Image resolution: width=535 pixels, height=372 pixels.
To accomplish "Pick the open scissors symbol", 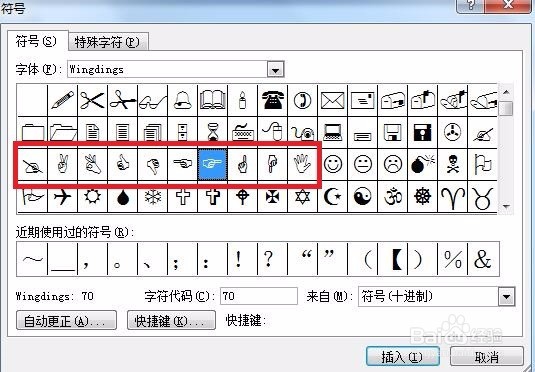I will [92, 100].
